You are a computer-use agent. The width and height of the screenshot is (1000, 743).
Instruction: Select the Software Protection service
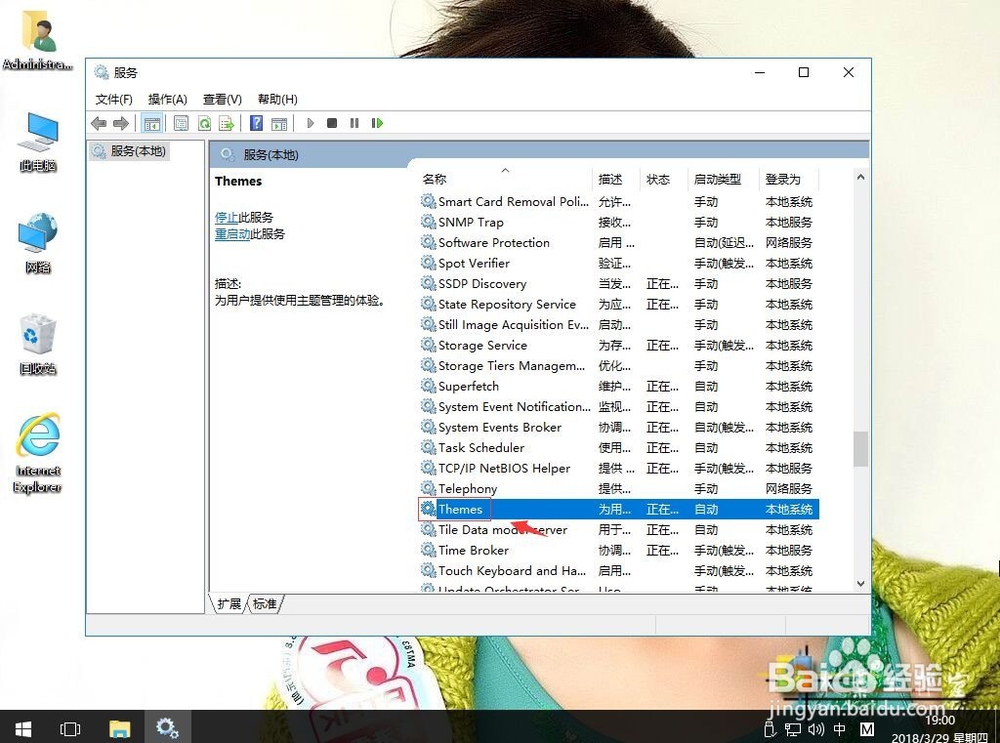619,243
